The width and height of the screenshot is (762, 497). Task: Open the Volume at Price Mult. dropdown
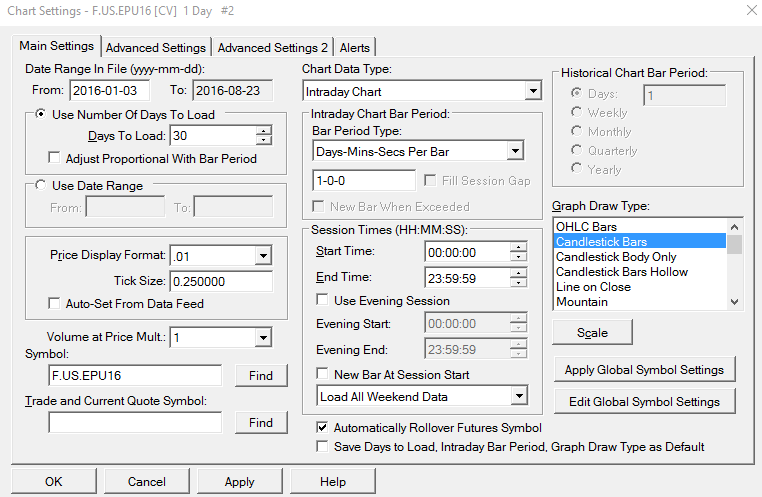263,337
